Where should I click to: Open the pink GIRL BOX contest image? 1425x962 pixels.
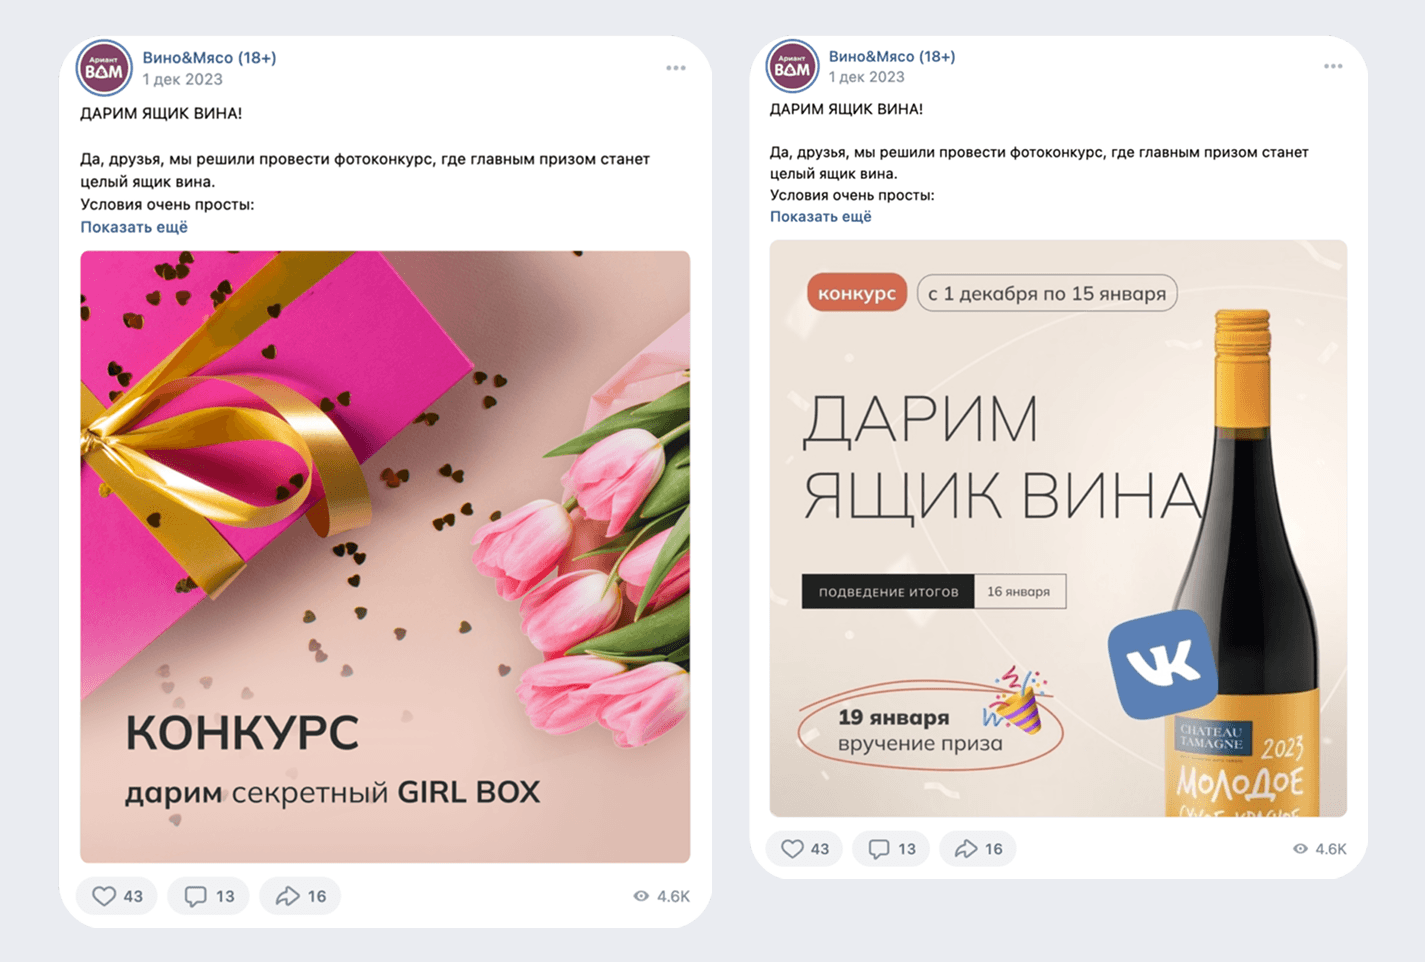(x=385, y=557)
